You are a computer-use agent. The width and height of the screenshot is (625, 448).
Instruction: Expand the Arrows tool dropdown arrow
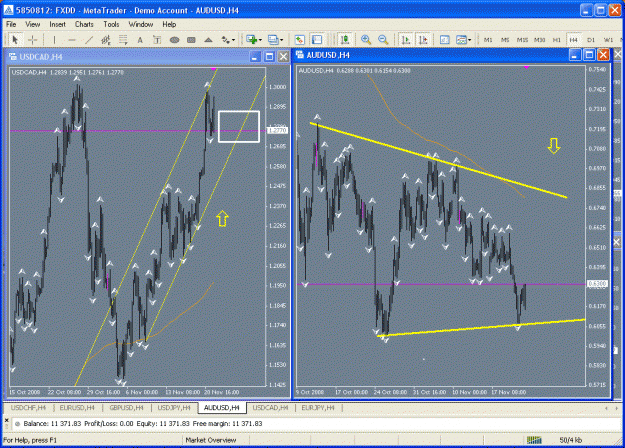234,40
